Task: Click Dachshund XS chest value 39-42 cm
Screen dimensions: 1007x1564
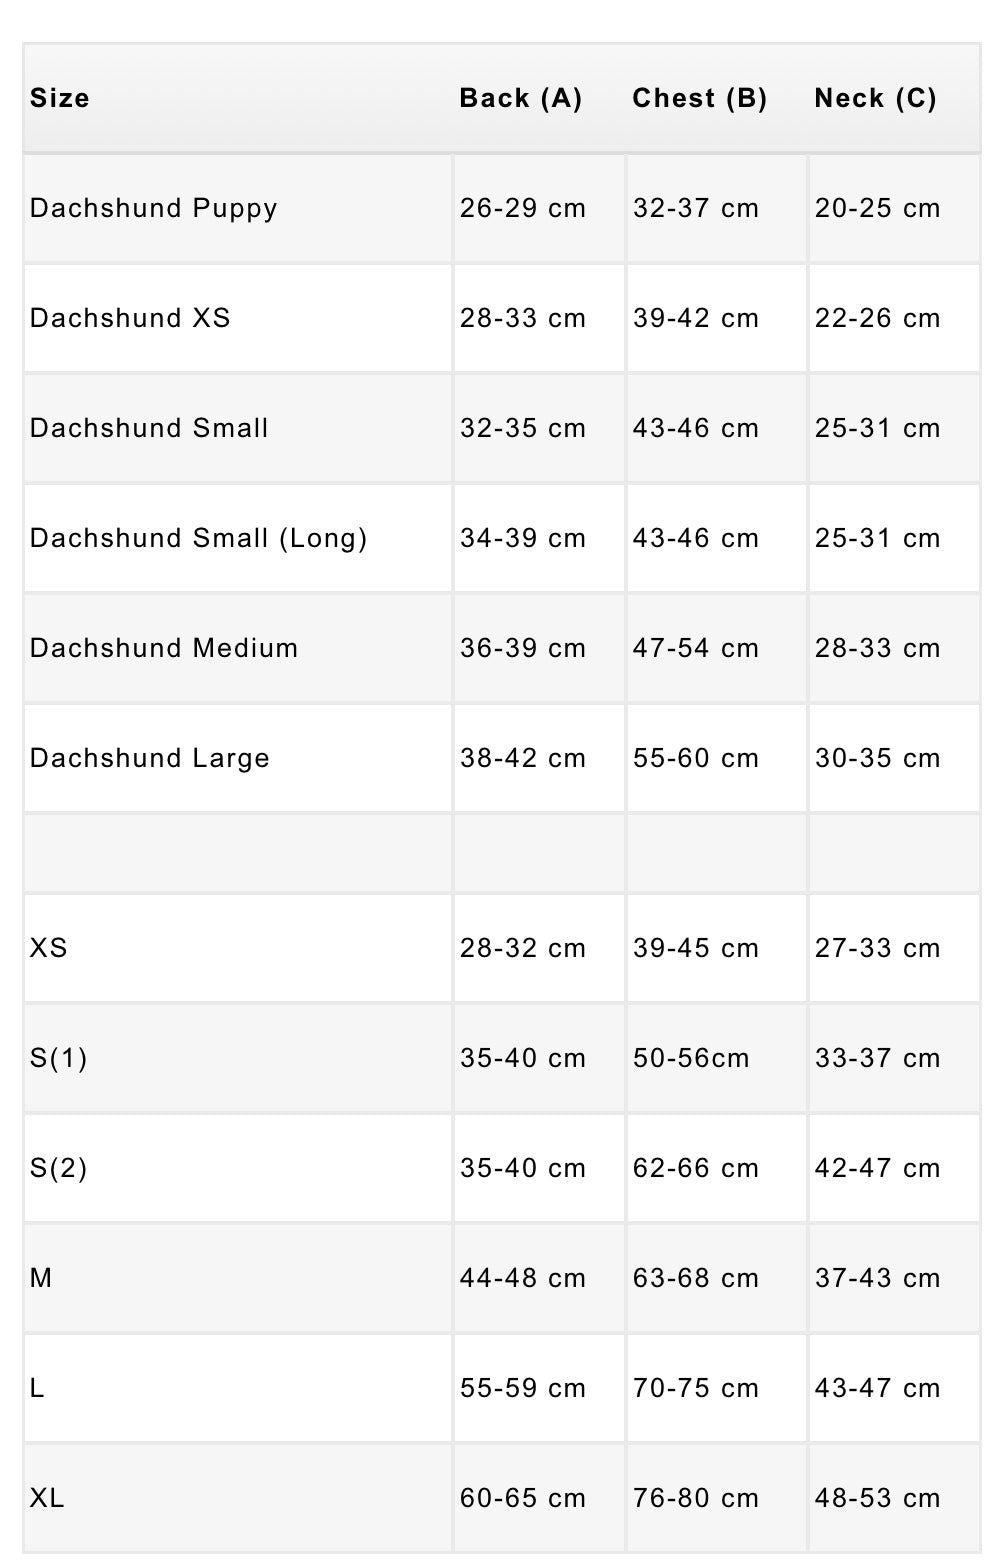Action: point(695,318)
